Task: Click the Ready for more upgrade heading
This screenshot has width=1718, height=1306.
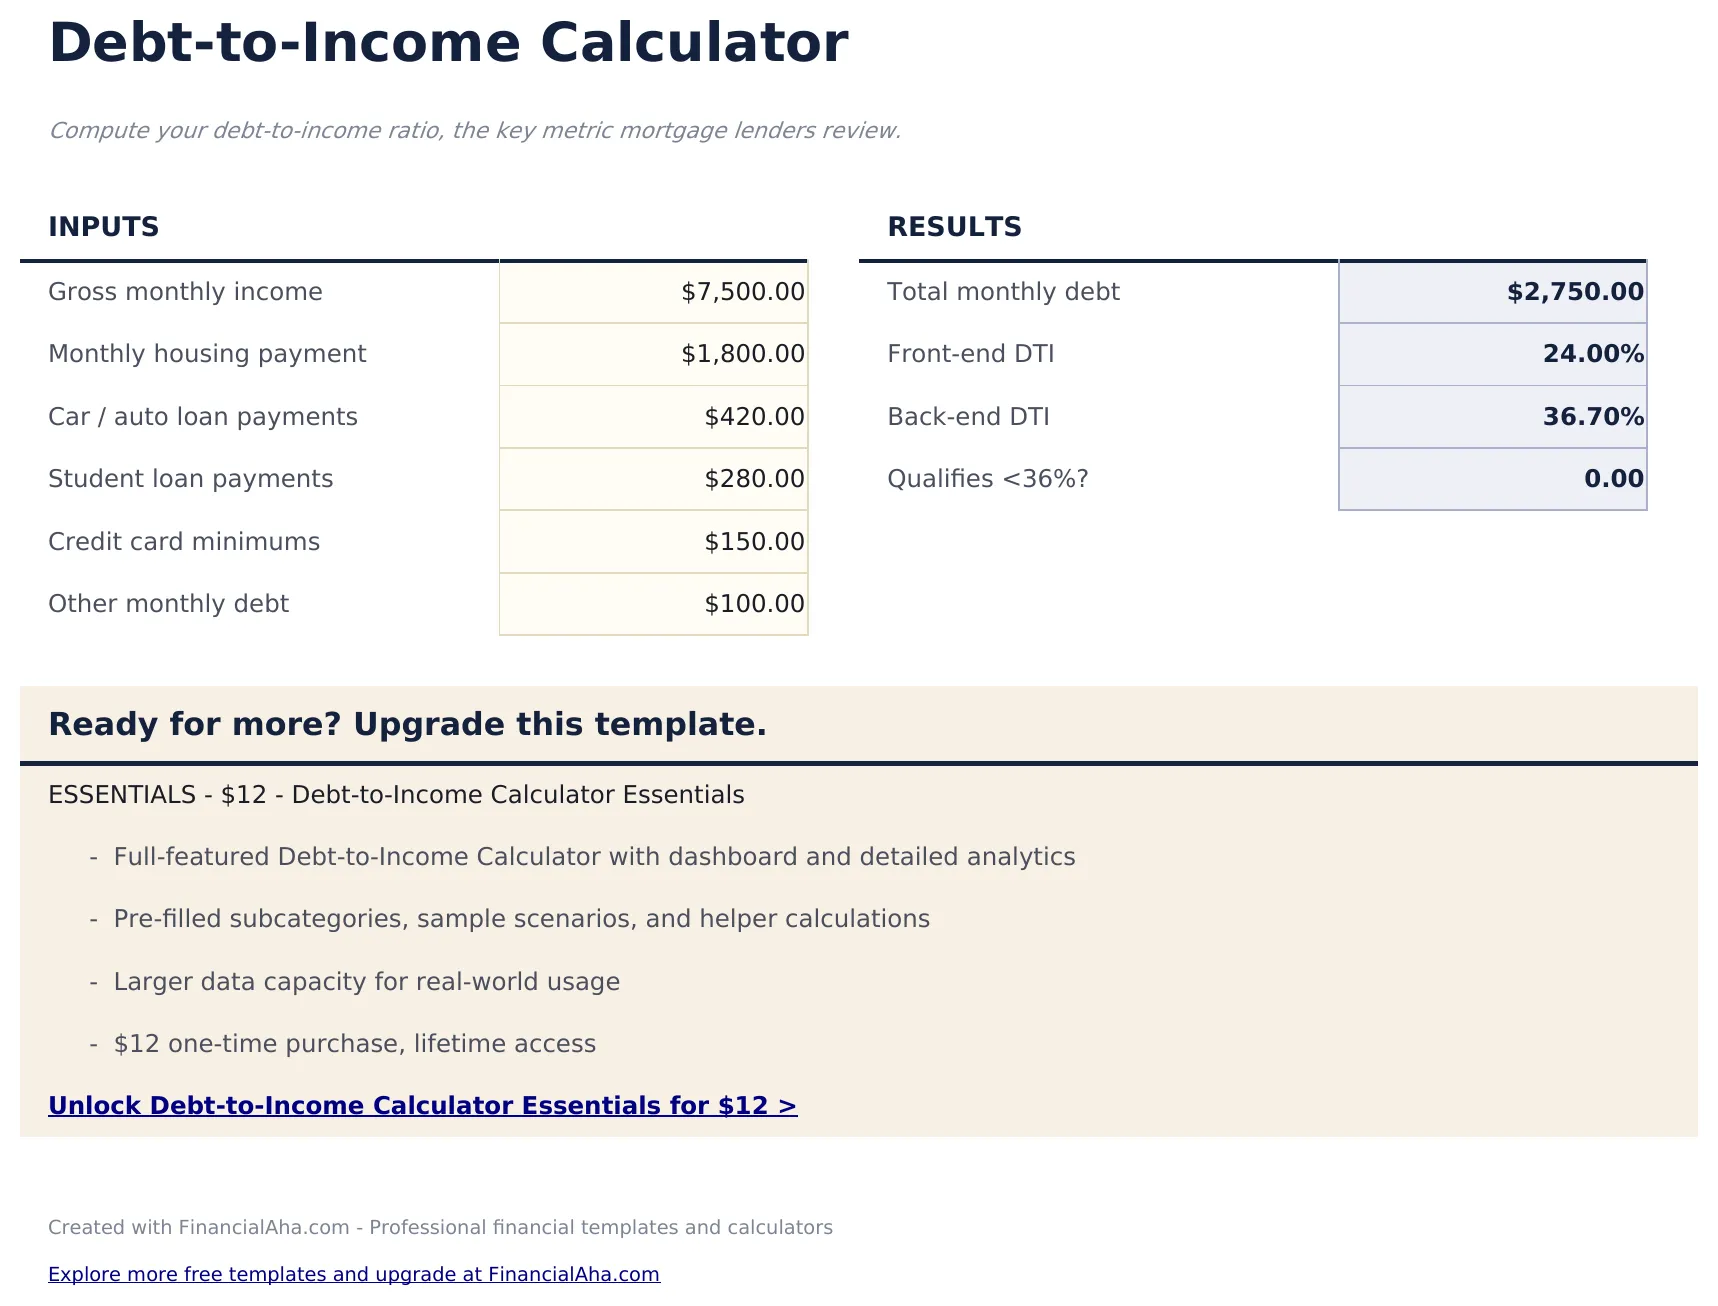Action: click(x=408, y=724)
